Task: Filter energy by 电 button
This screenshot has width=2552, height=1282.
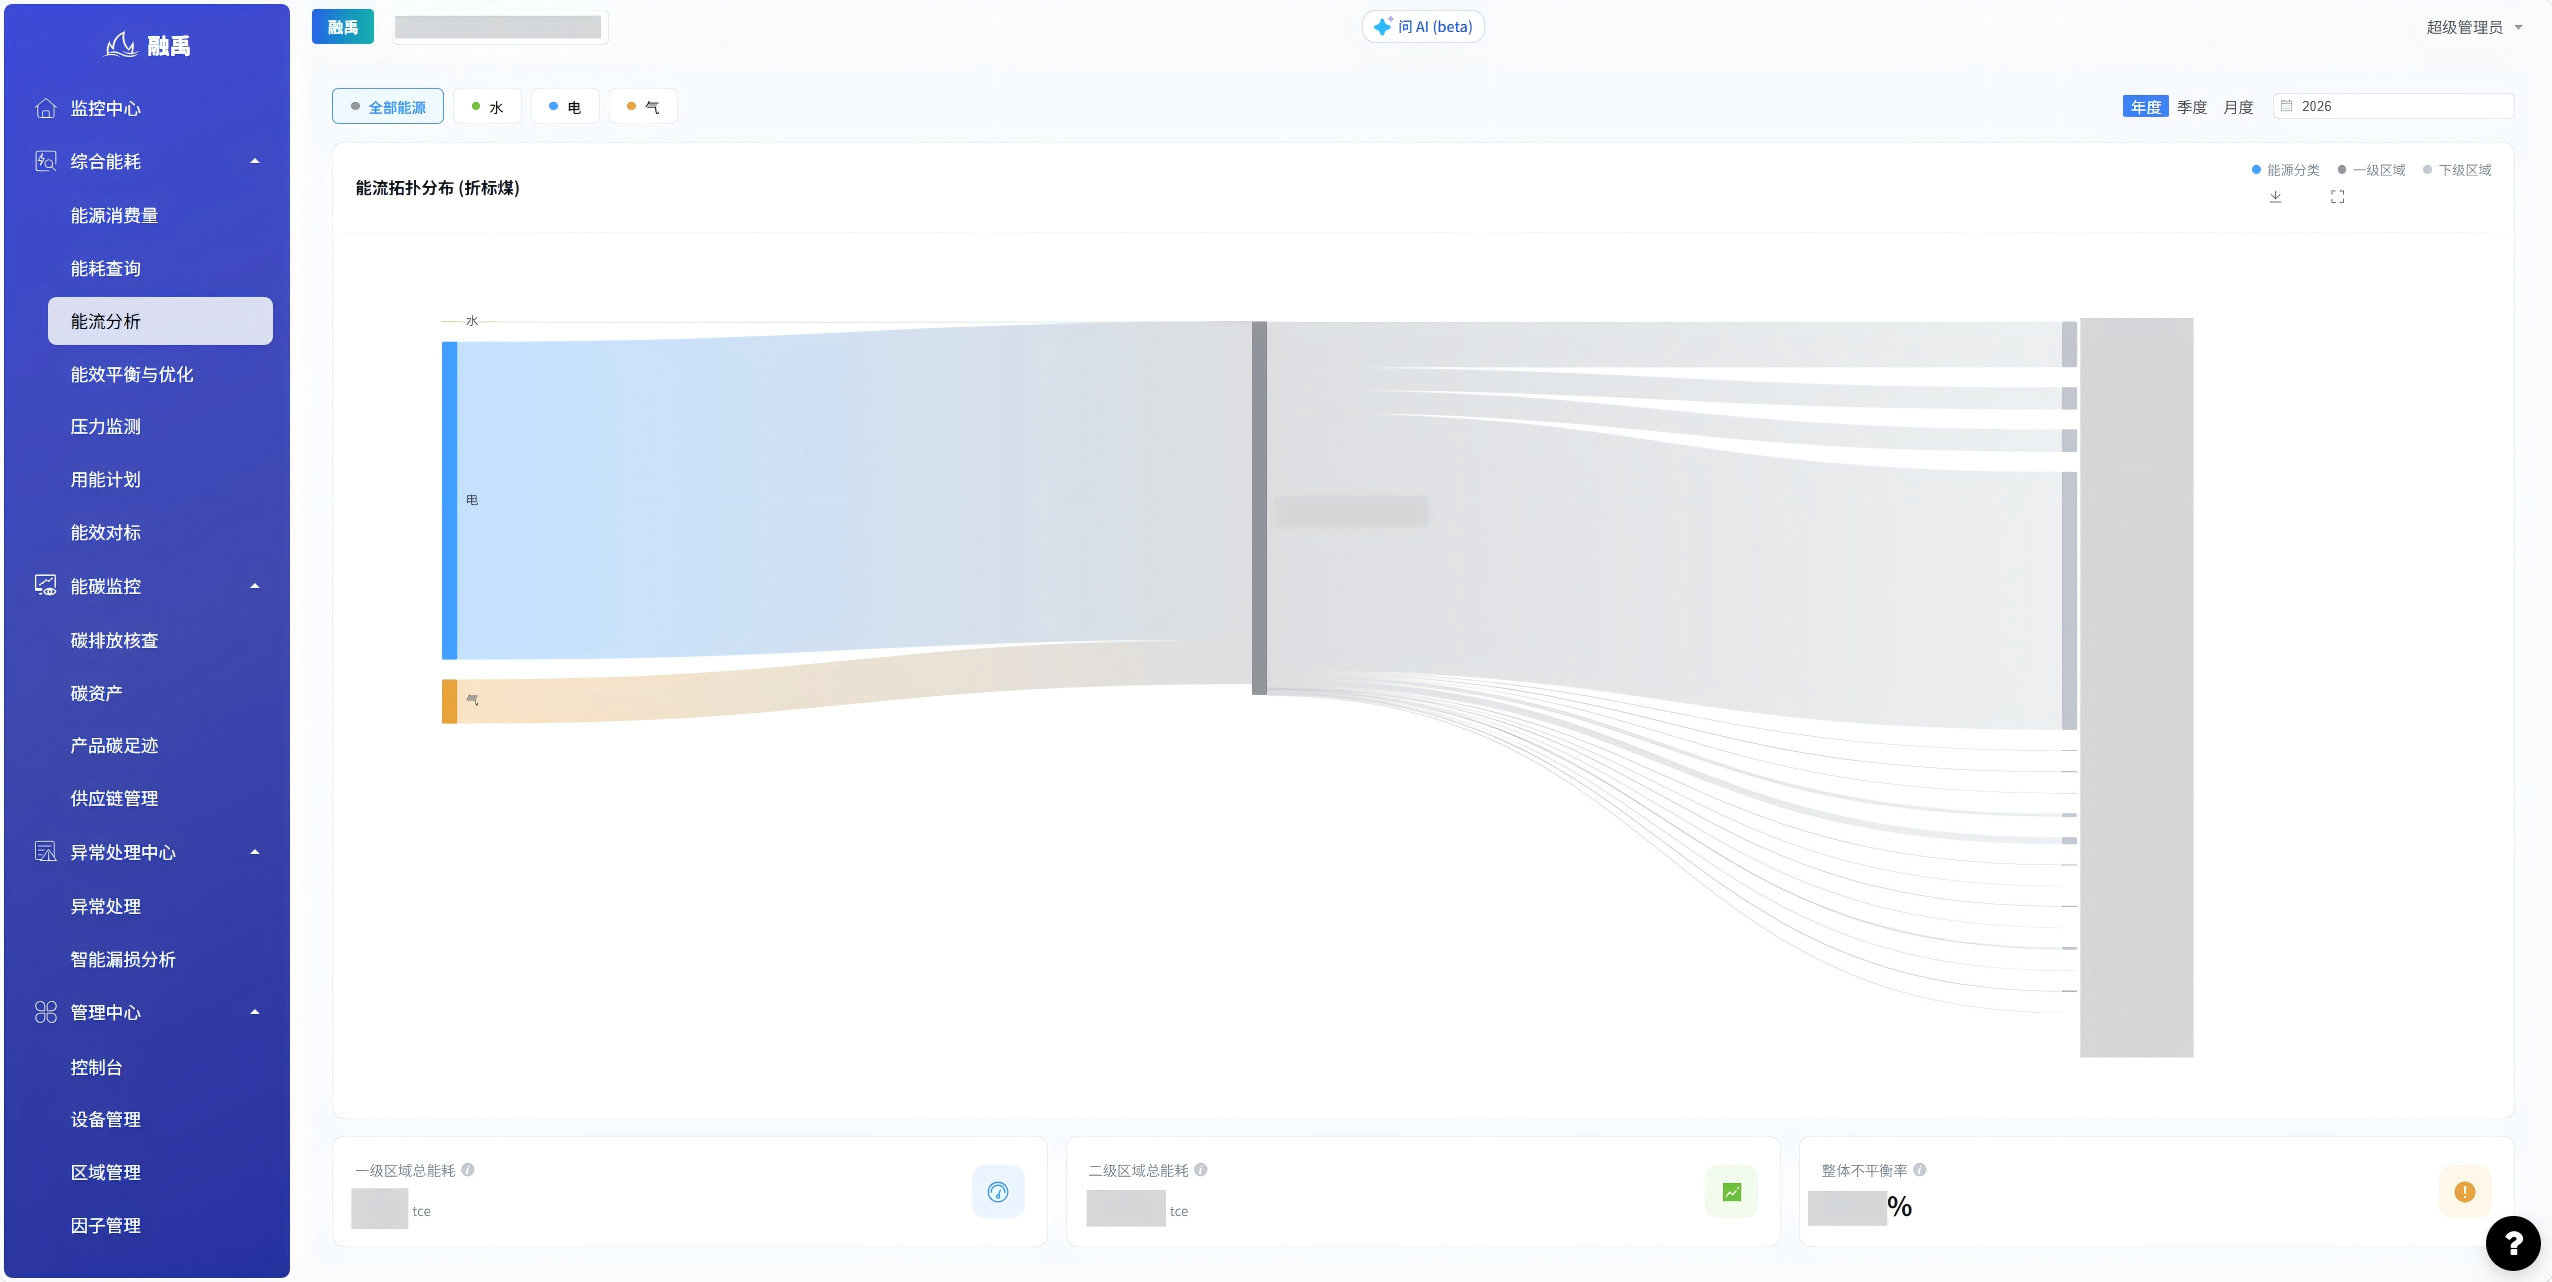Action: [x=565, y=107]
